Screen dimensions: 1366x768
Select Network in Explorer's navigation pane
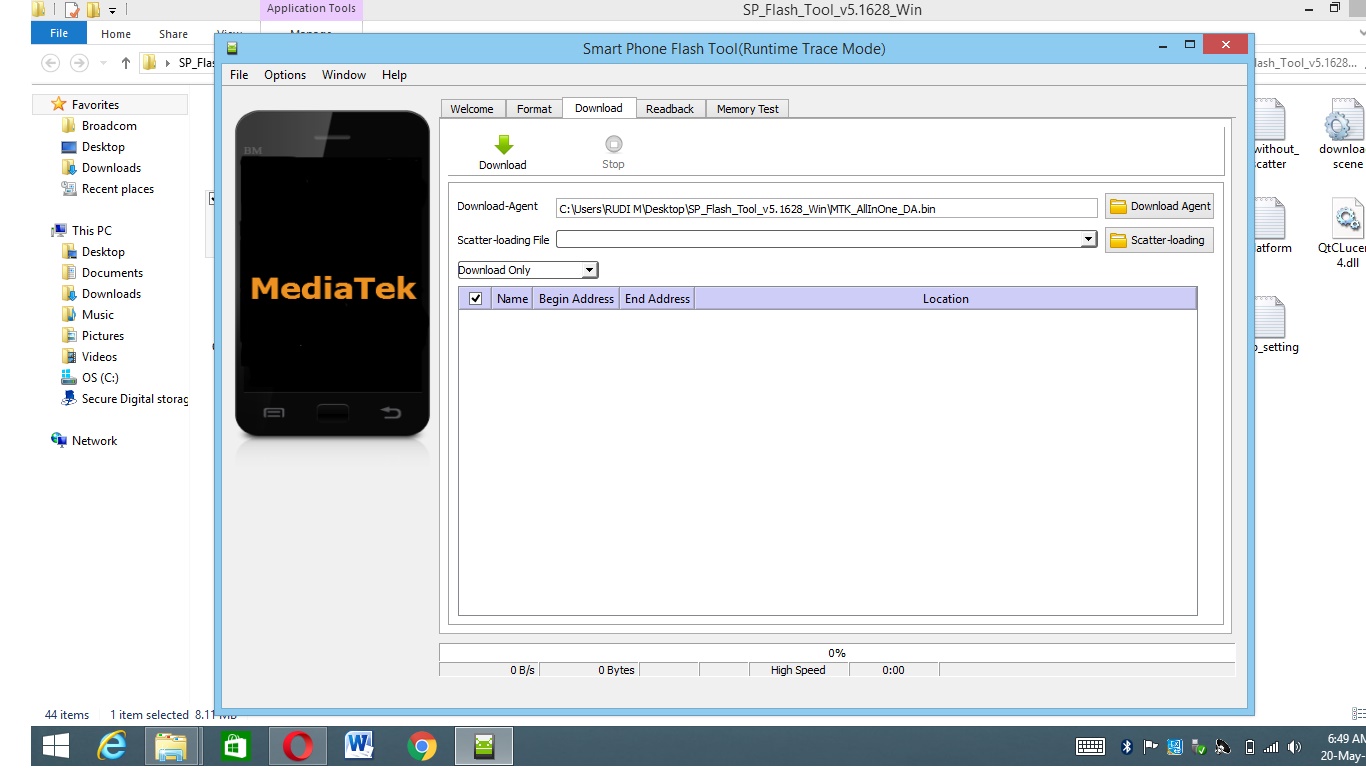pyautogui.click(x=94, y=441)
